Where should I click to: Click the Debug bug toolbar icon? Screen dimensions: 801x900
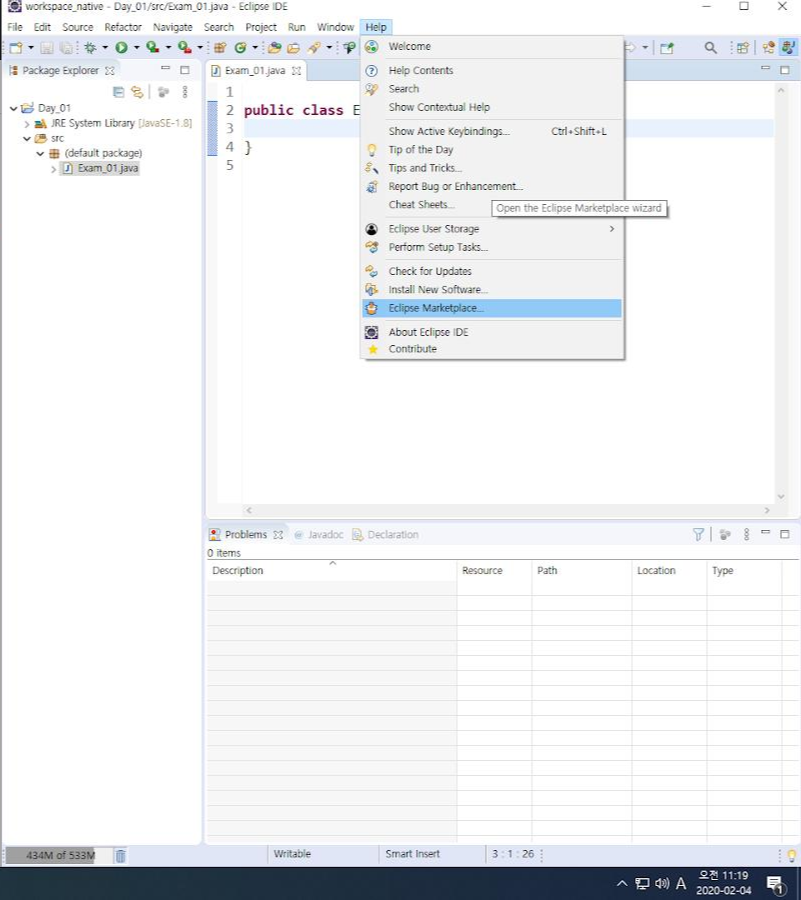pyautogui.click(x=90, y=48)
